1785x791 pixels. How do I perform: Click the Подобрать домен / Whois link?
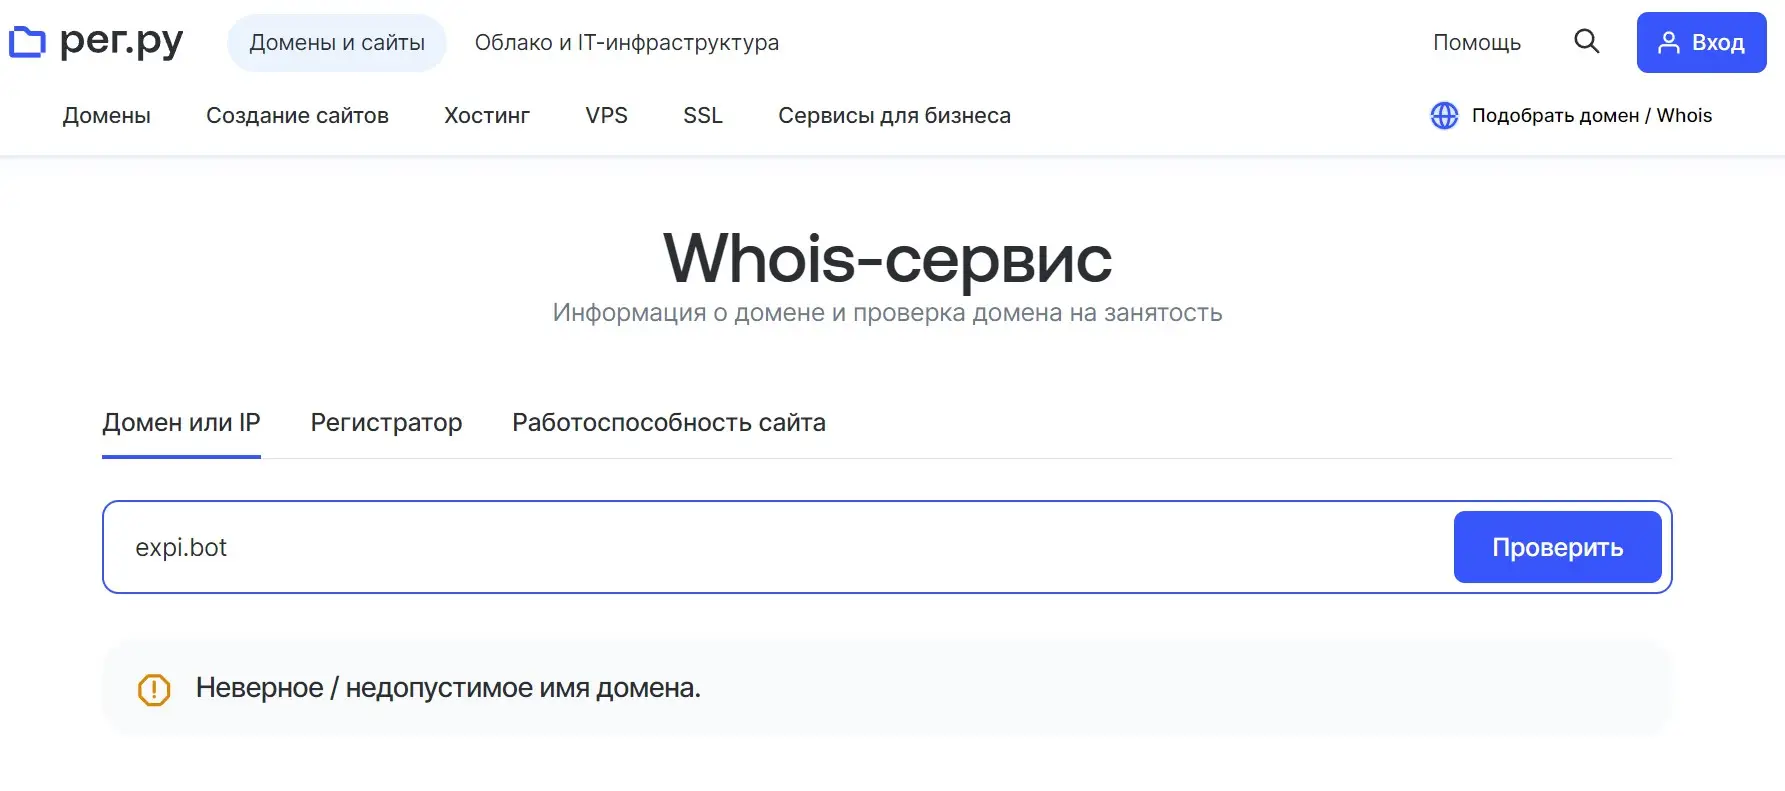1591,116
